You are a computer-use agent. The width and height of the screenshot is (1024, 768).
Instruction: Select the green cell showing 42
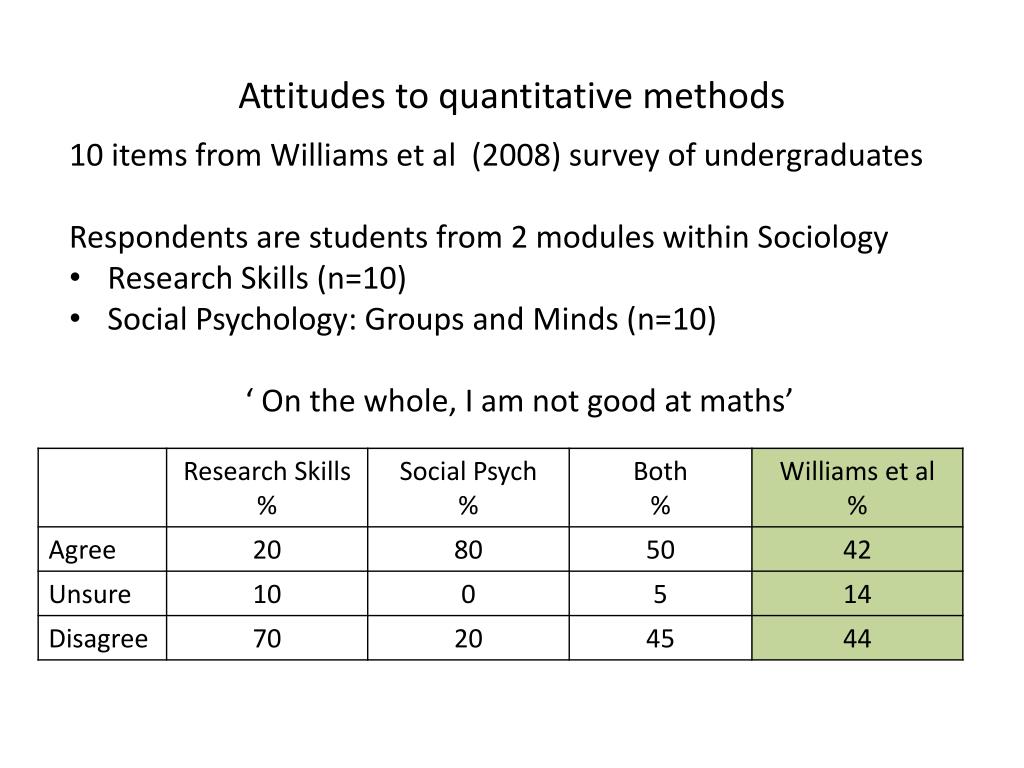[x=857, y=550]
